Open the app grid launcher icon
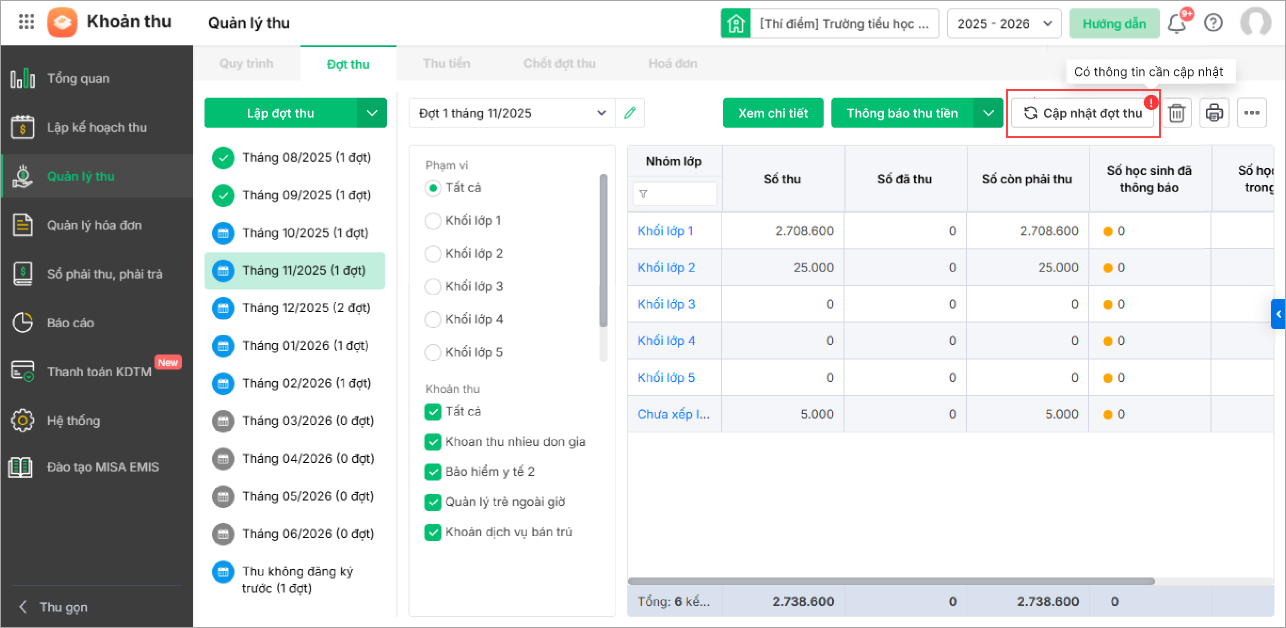 (27, 22)
